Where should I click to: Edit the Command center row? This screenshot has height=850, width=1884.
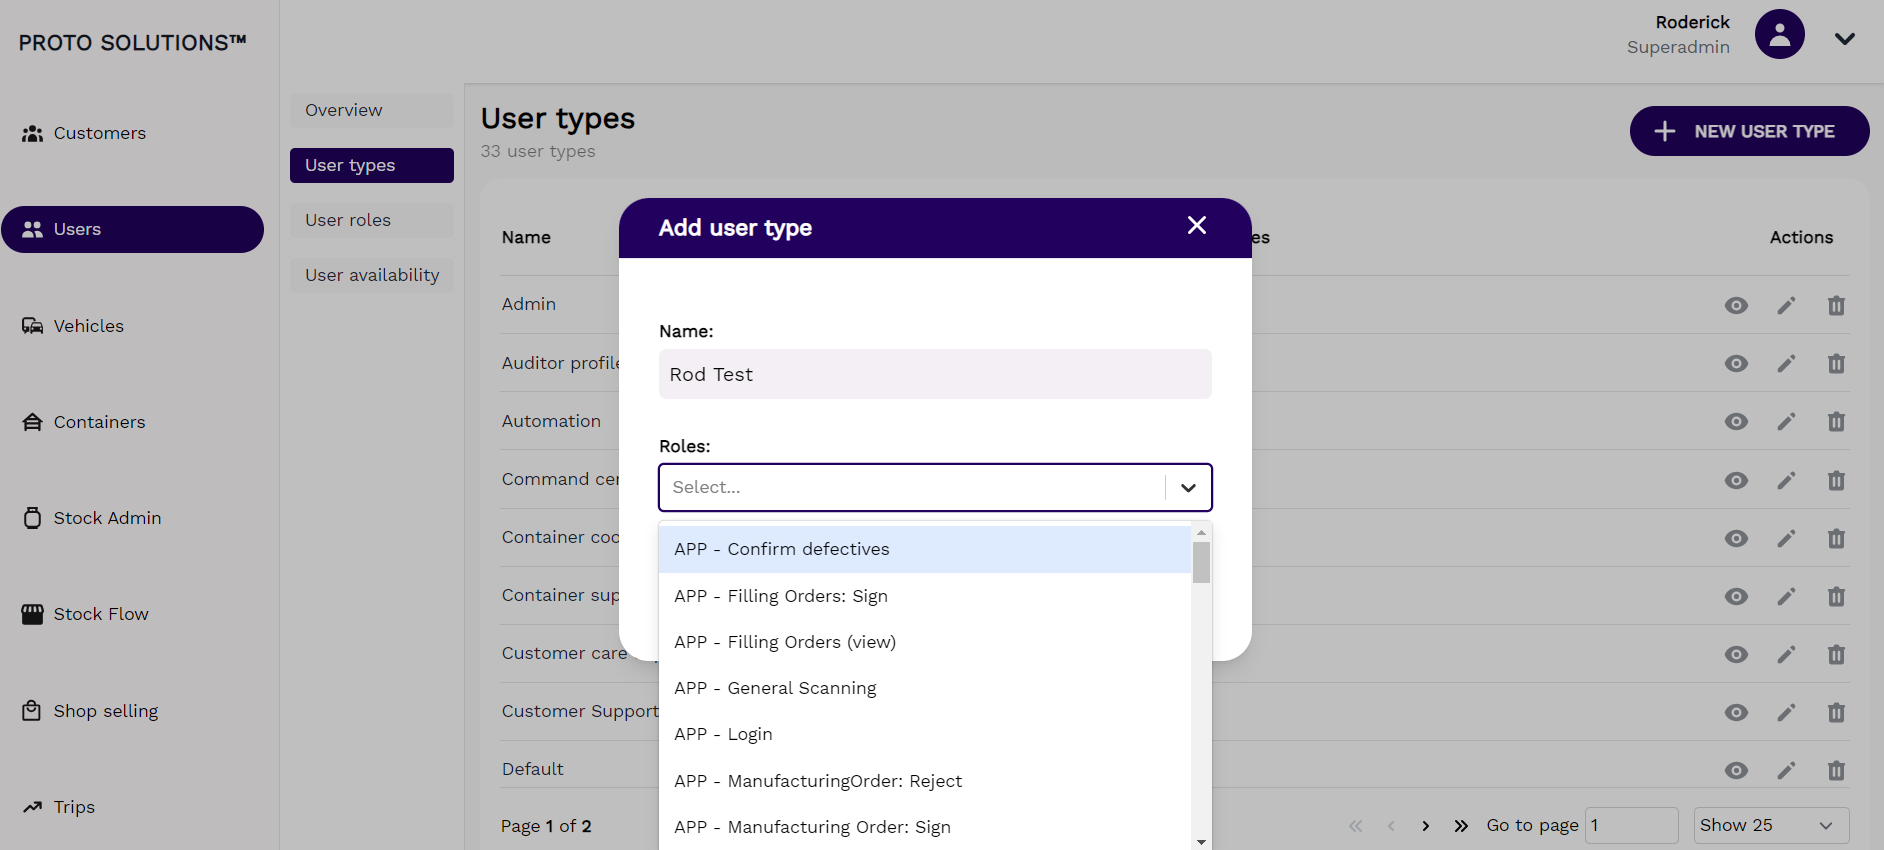click(x=1786, y=480)
